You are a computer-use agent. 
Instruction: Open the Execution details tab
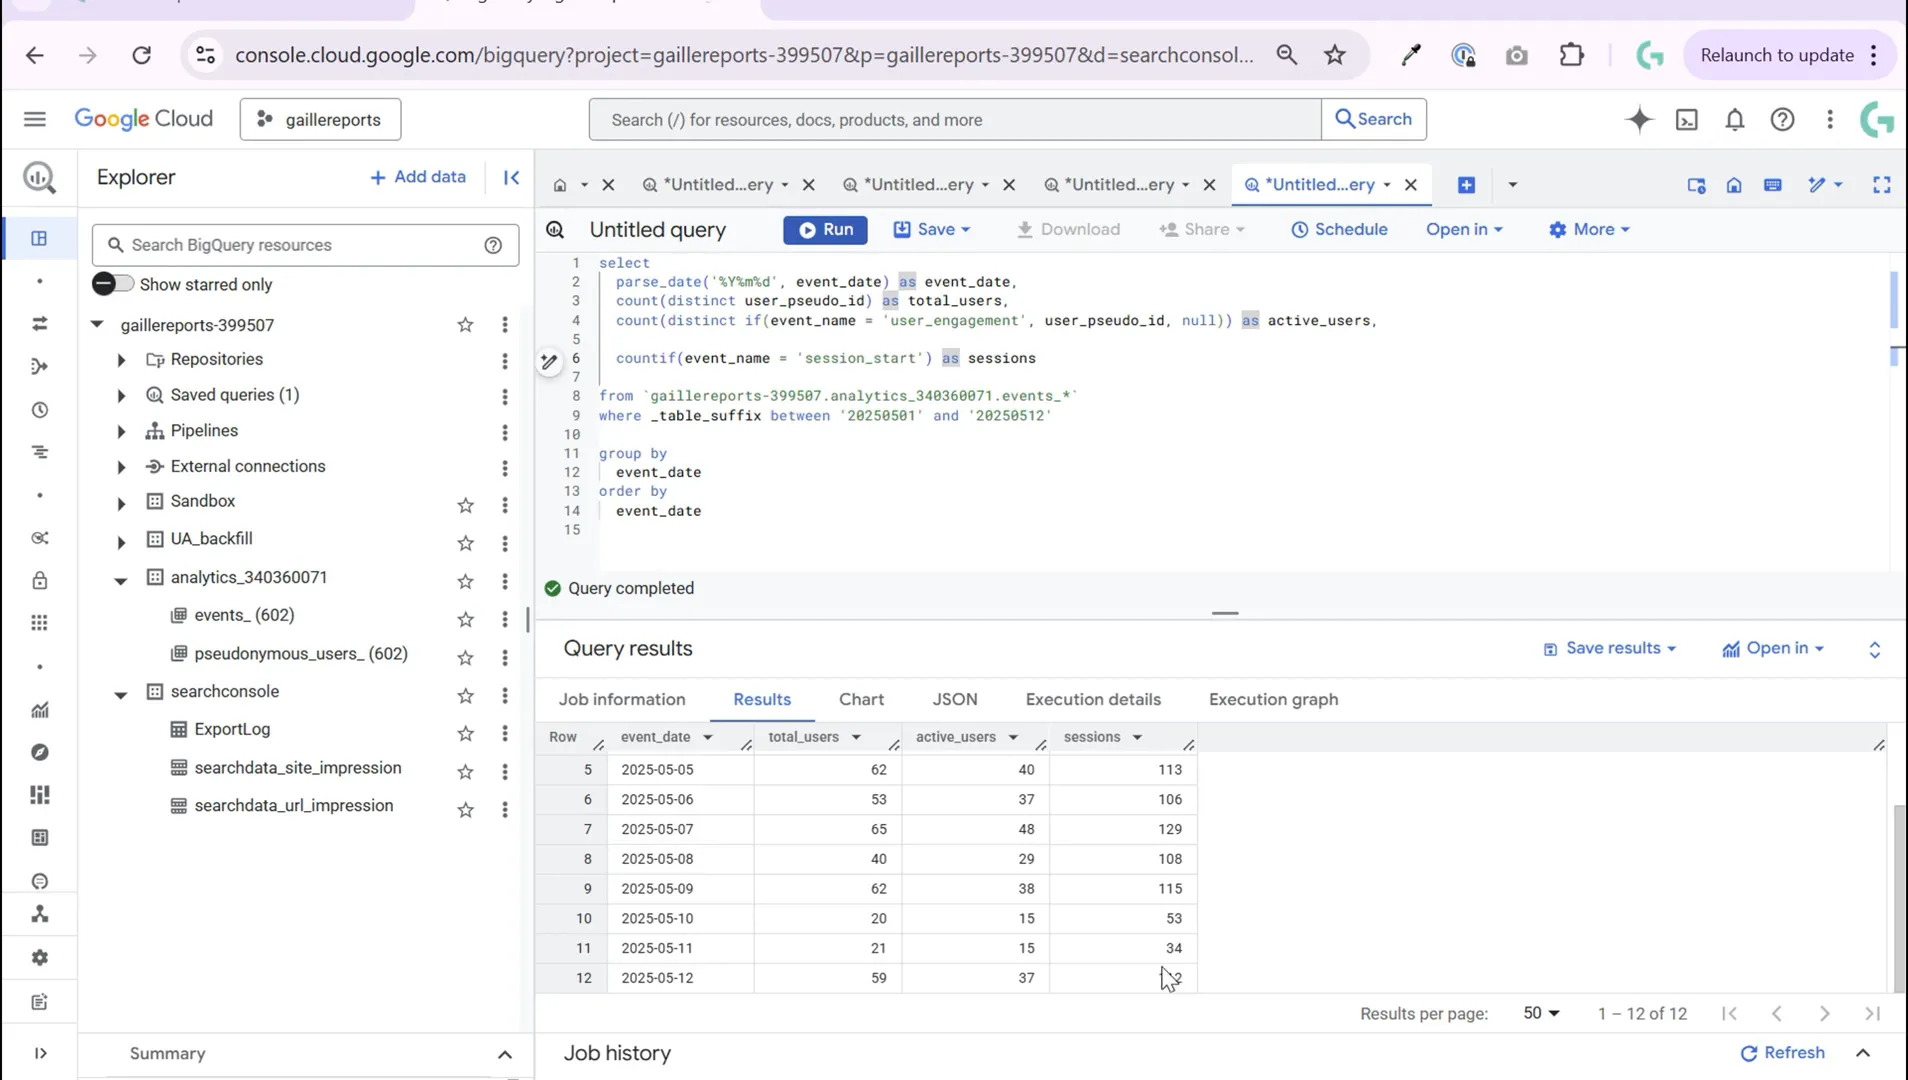click(1093, 699)
